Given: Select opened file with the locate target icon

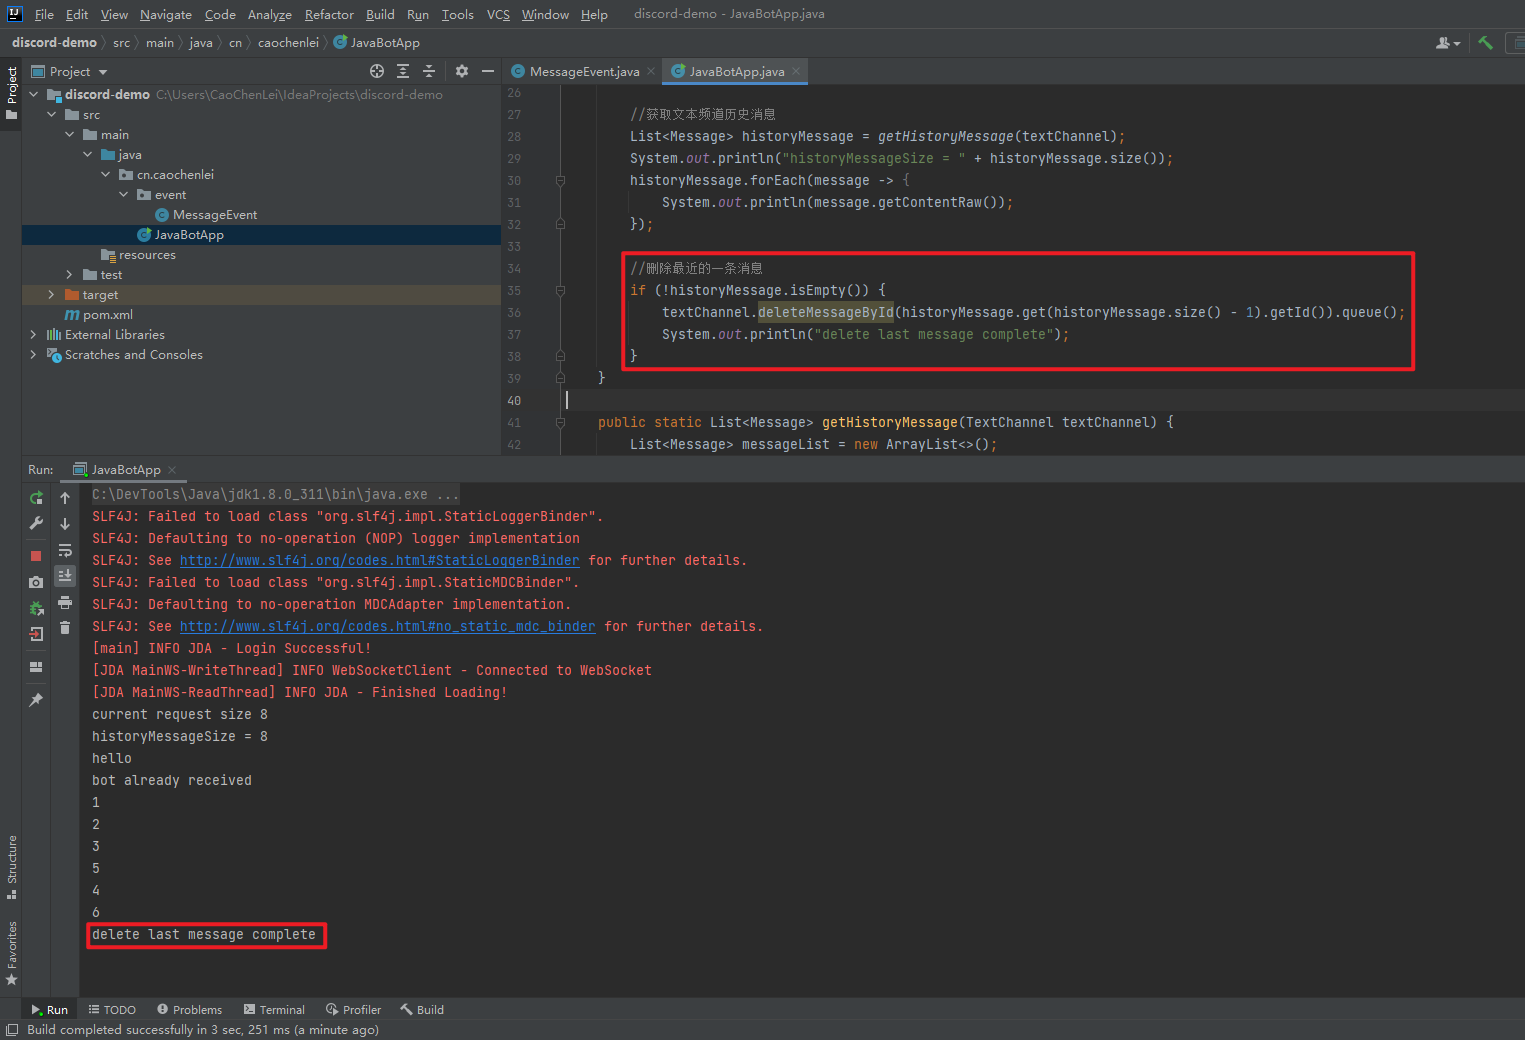Looking at the screenshot, I should coord(377,71).
